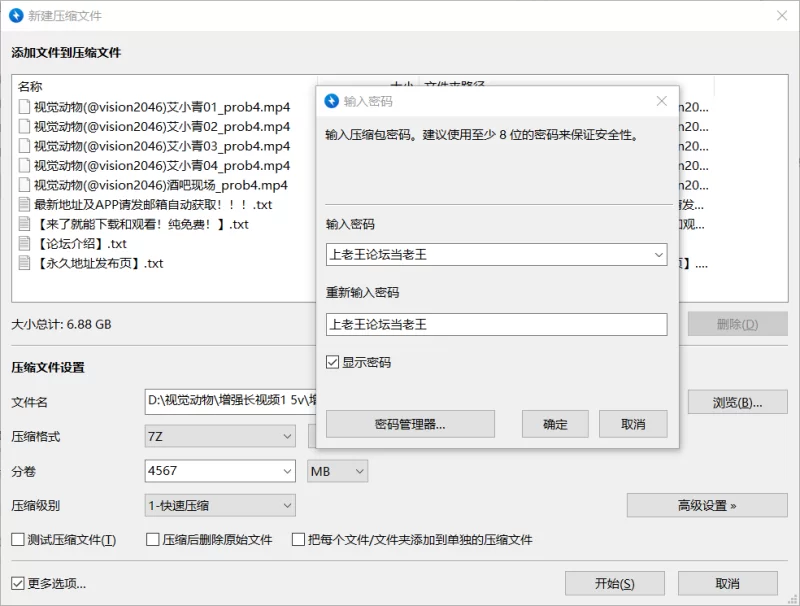
Task: Open the 压缩格式 7Z dropdown
Action: (x=220, y=436)
